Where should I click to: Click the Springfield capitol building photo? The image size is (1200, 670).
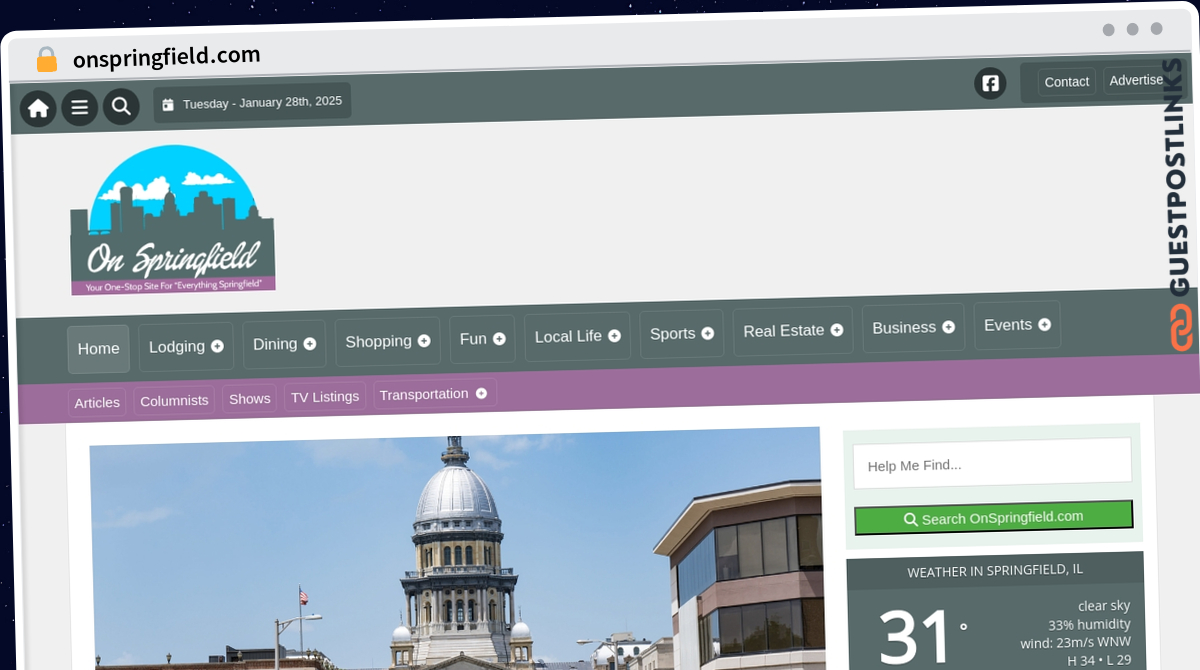[455, 548]
